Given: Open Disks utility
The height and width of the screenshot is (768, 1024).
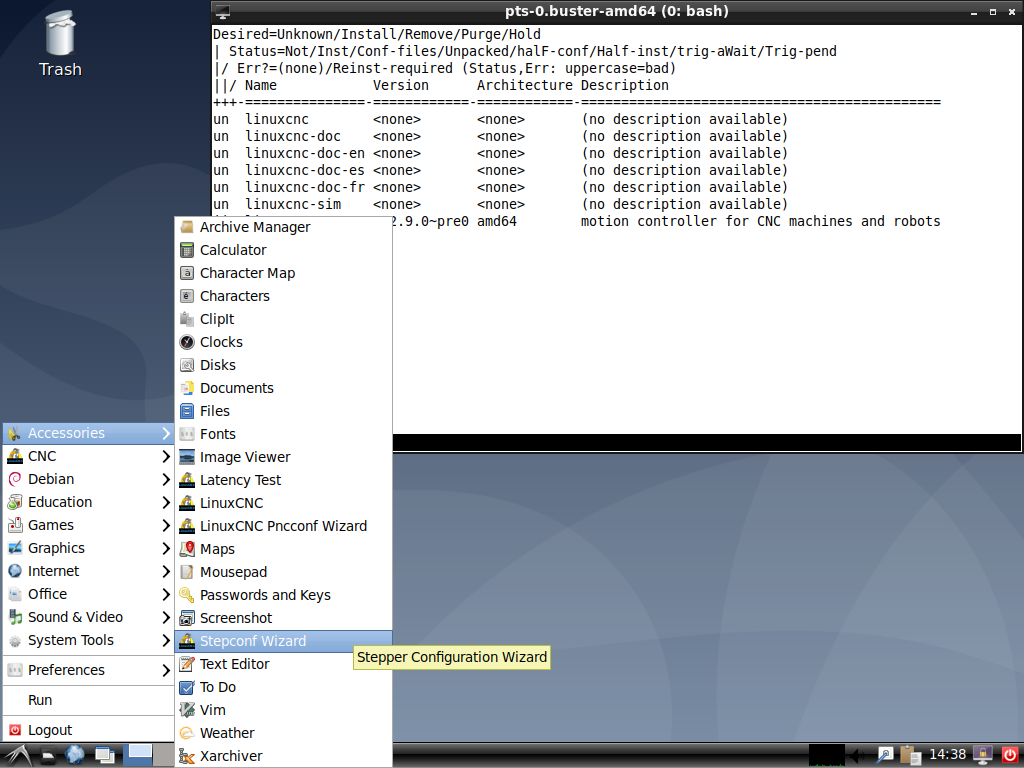Looking at the screenshot, I should pyautogui.click(x=283, y=365).
